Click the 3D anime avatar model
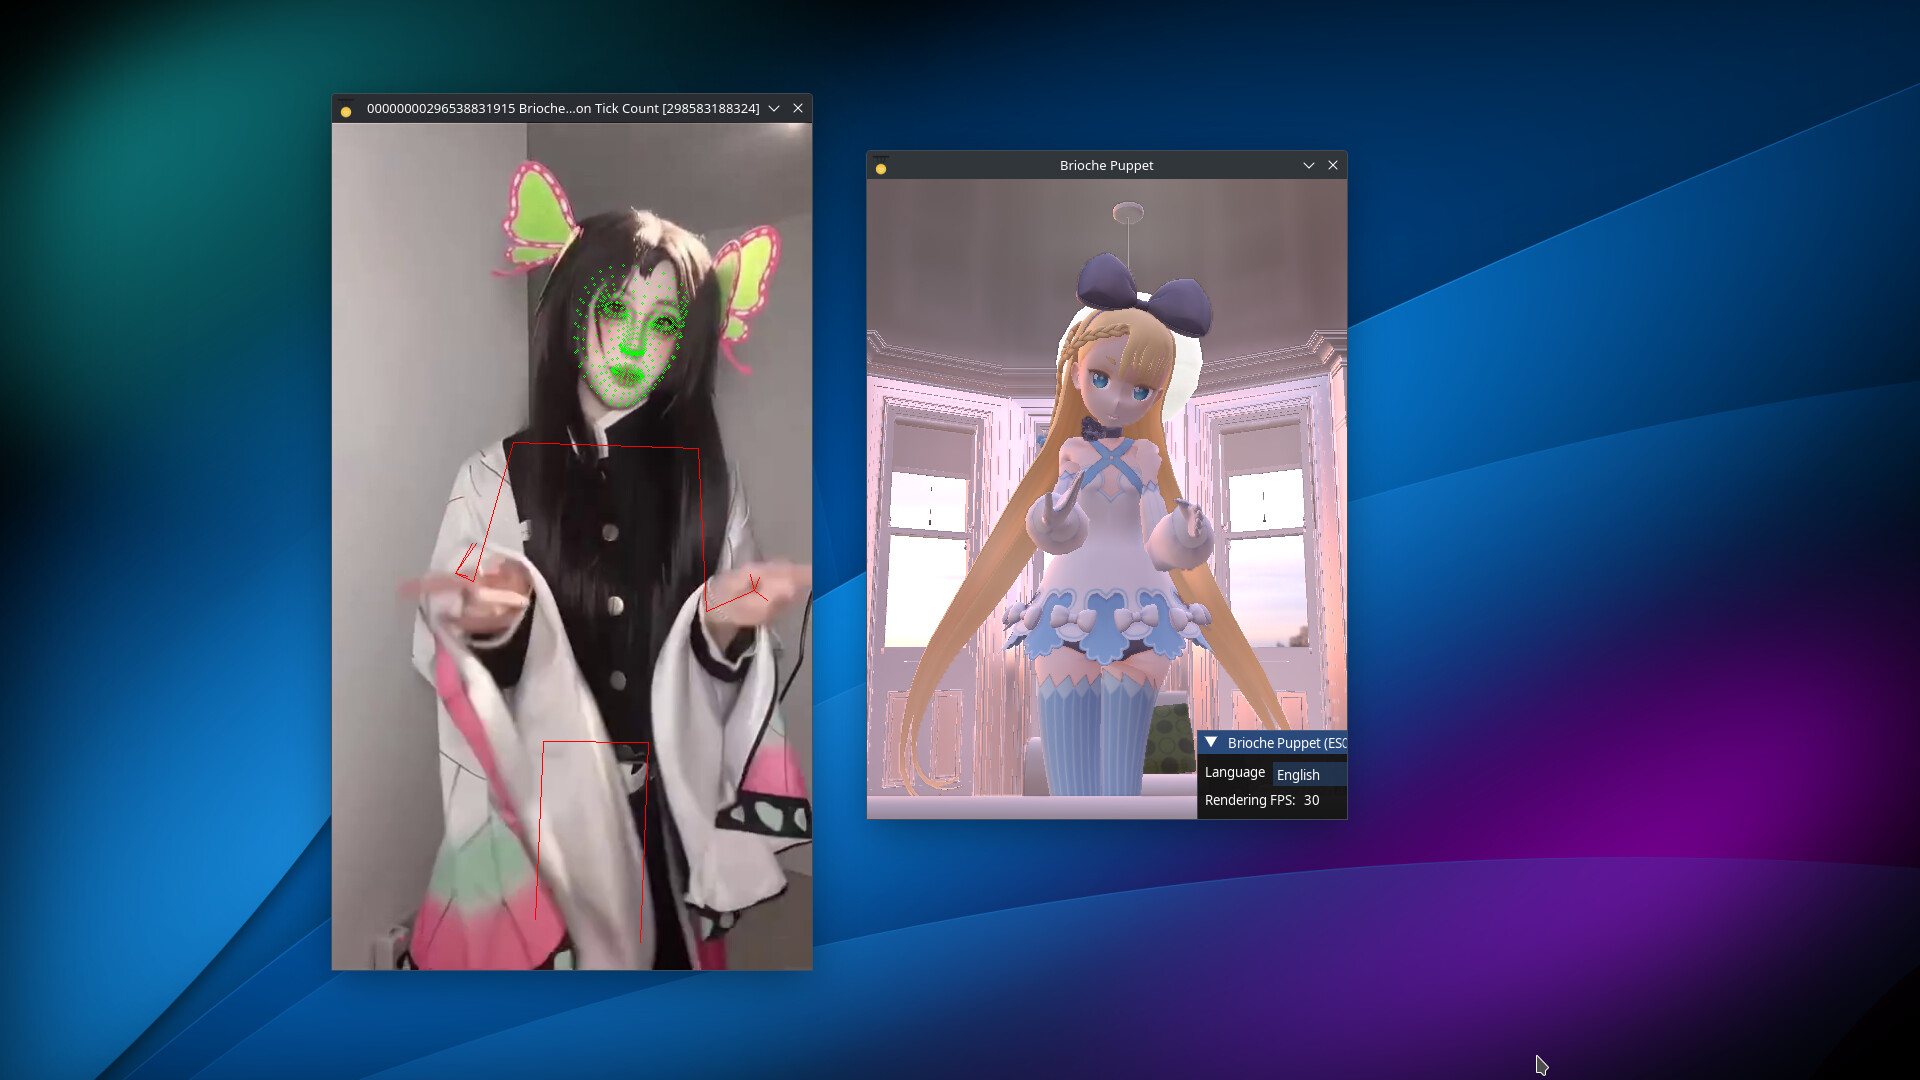Image resolution: width=1920 pixels, height=1080 pixels. tap(1110, 500)
